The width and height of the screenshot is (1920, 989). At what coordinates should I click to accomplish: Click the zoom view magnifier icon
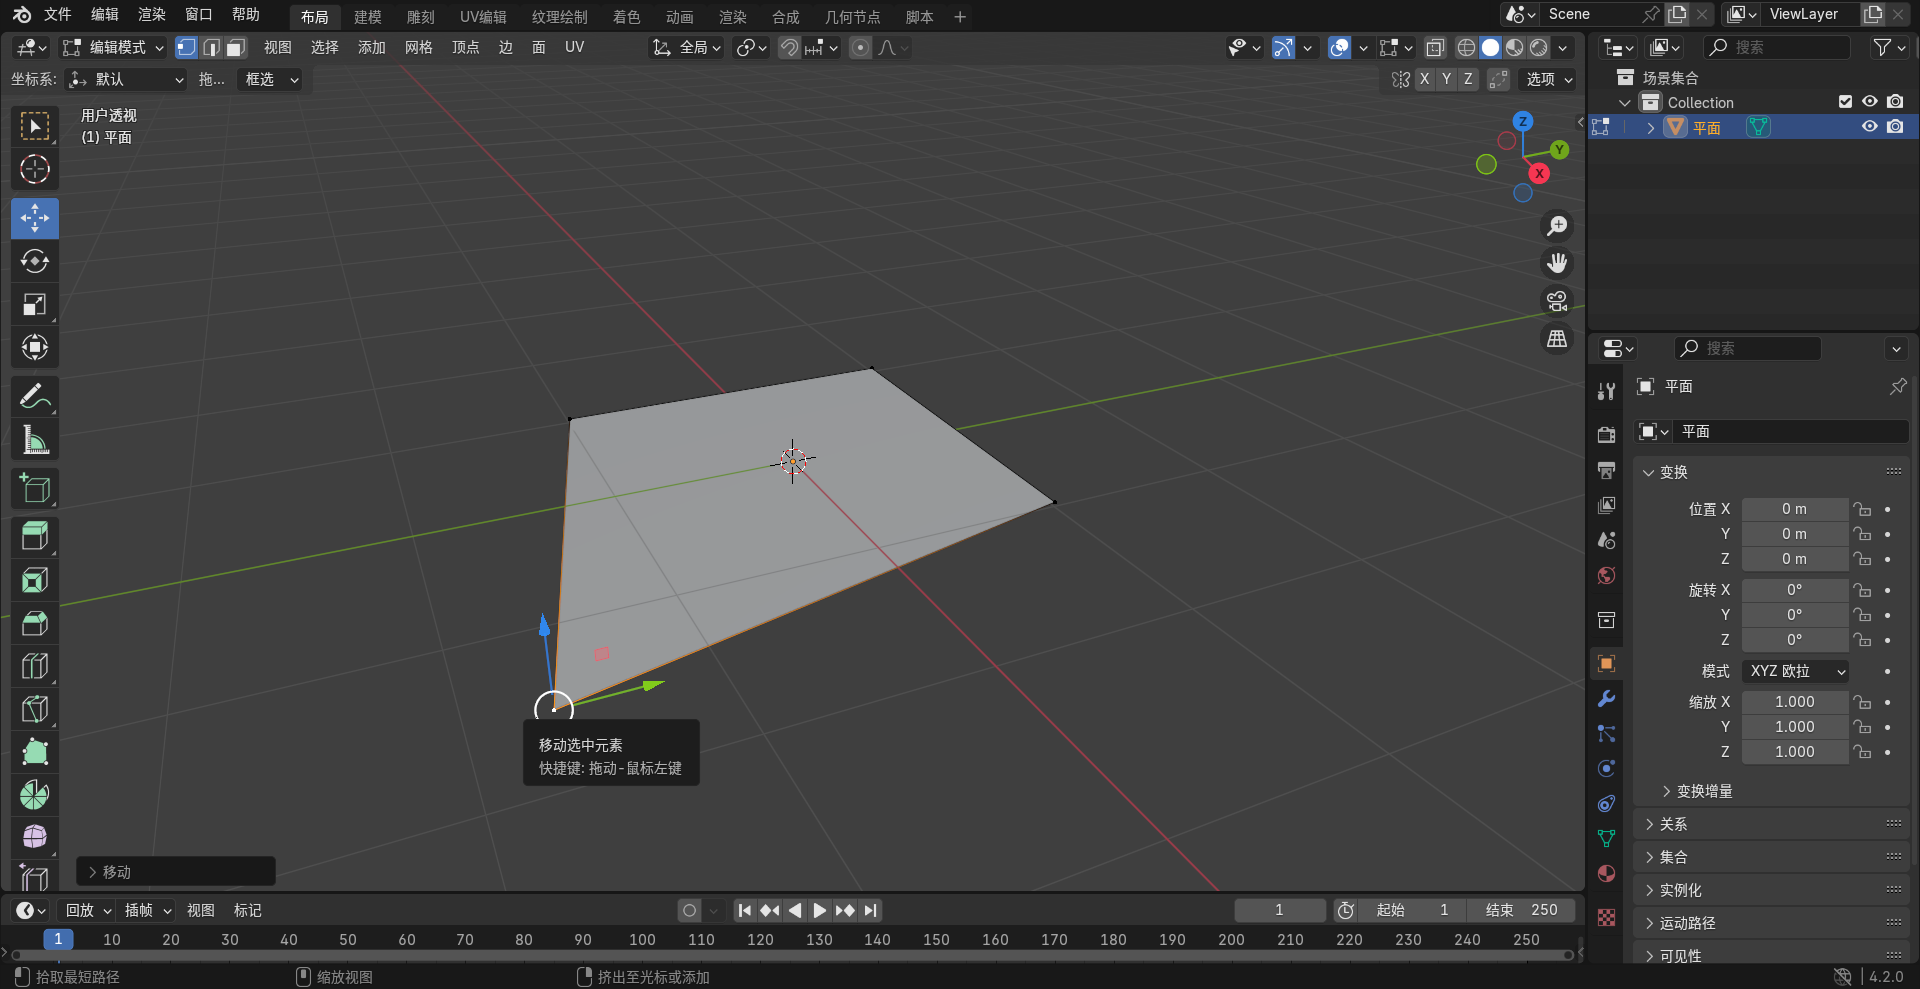[x=1557, y=226]
